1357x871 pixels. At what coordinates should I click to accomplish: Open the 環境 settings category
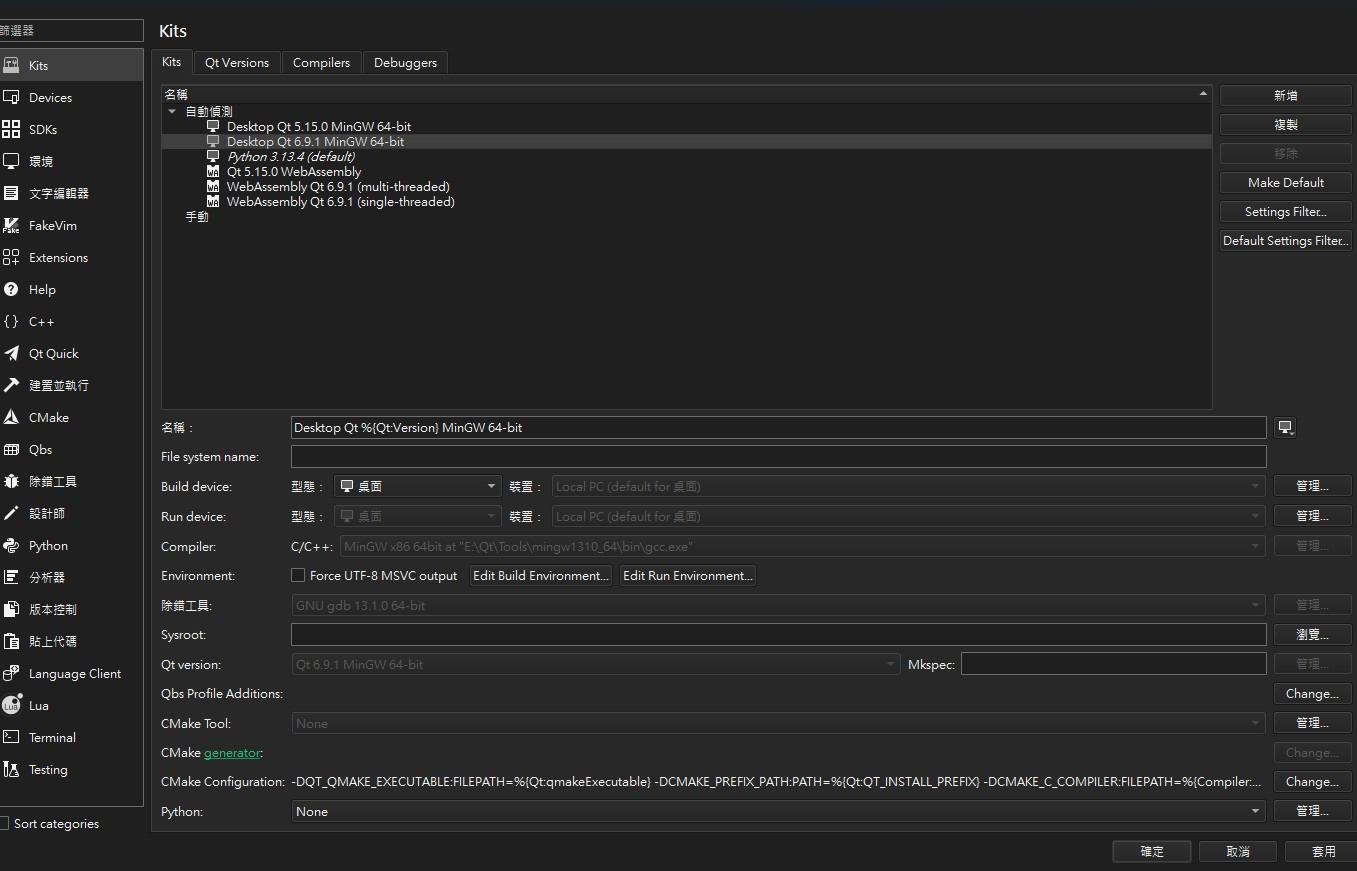click(x=71, y=161)
